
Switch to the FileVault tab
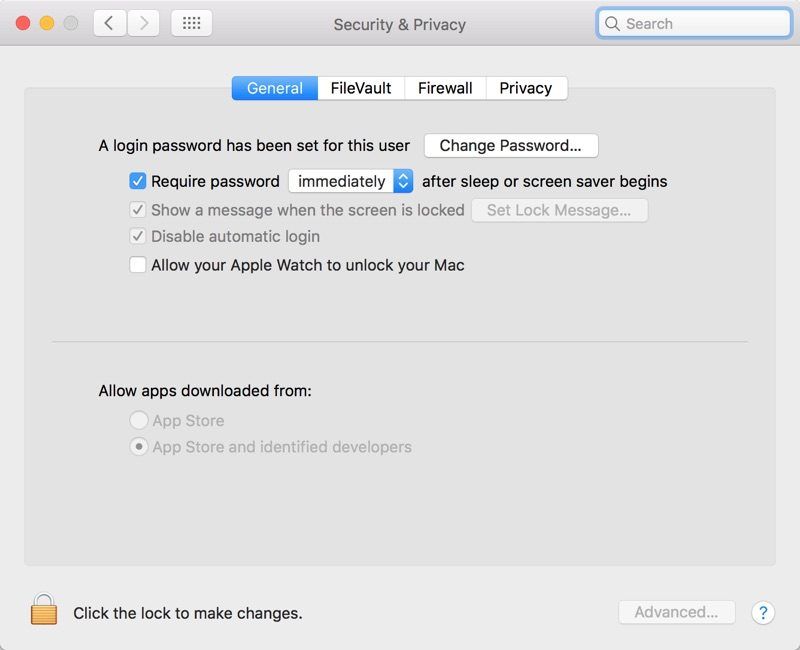pos(361,88)
